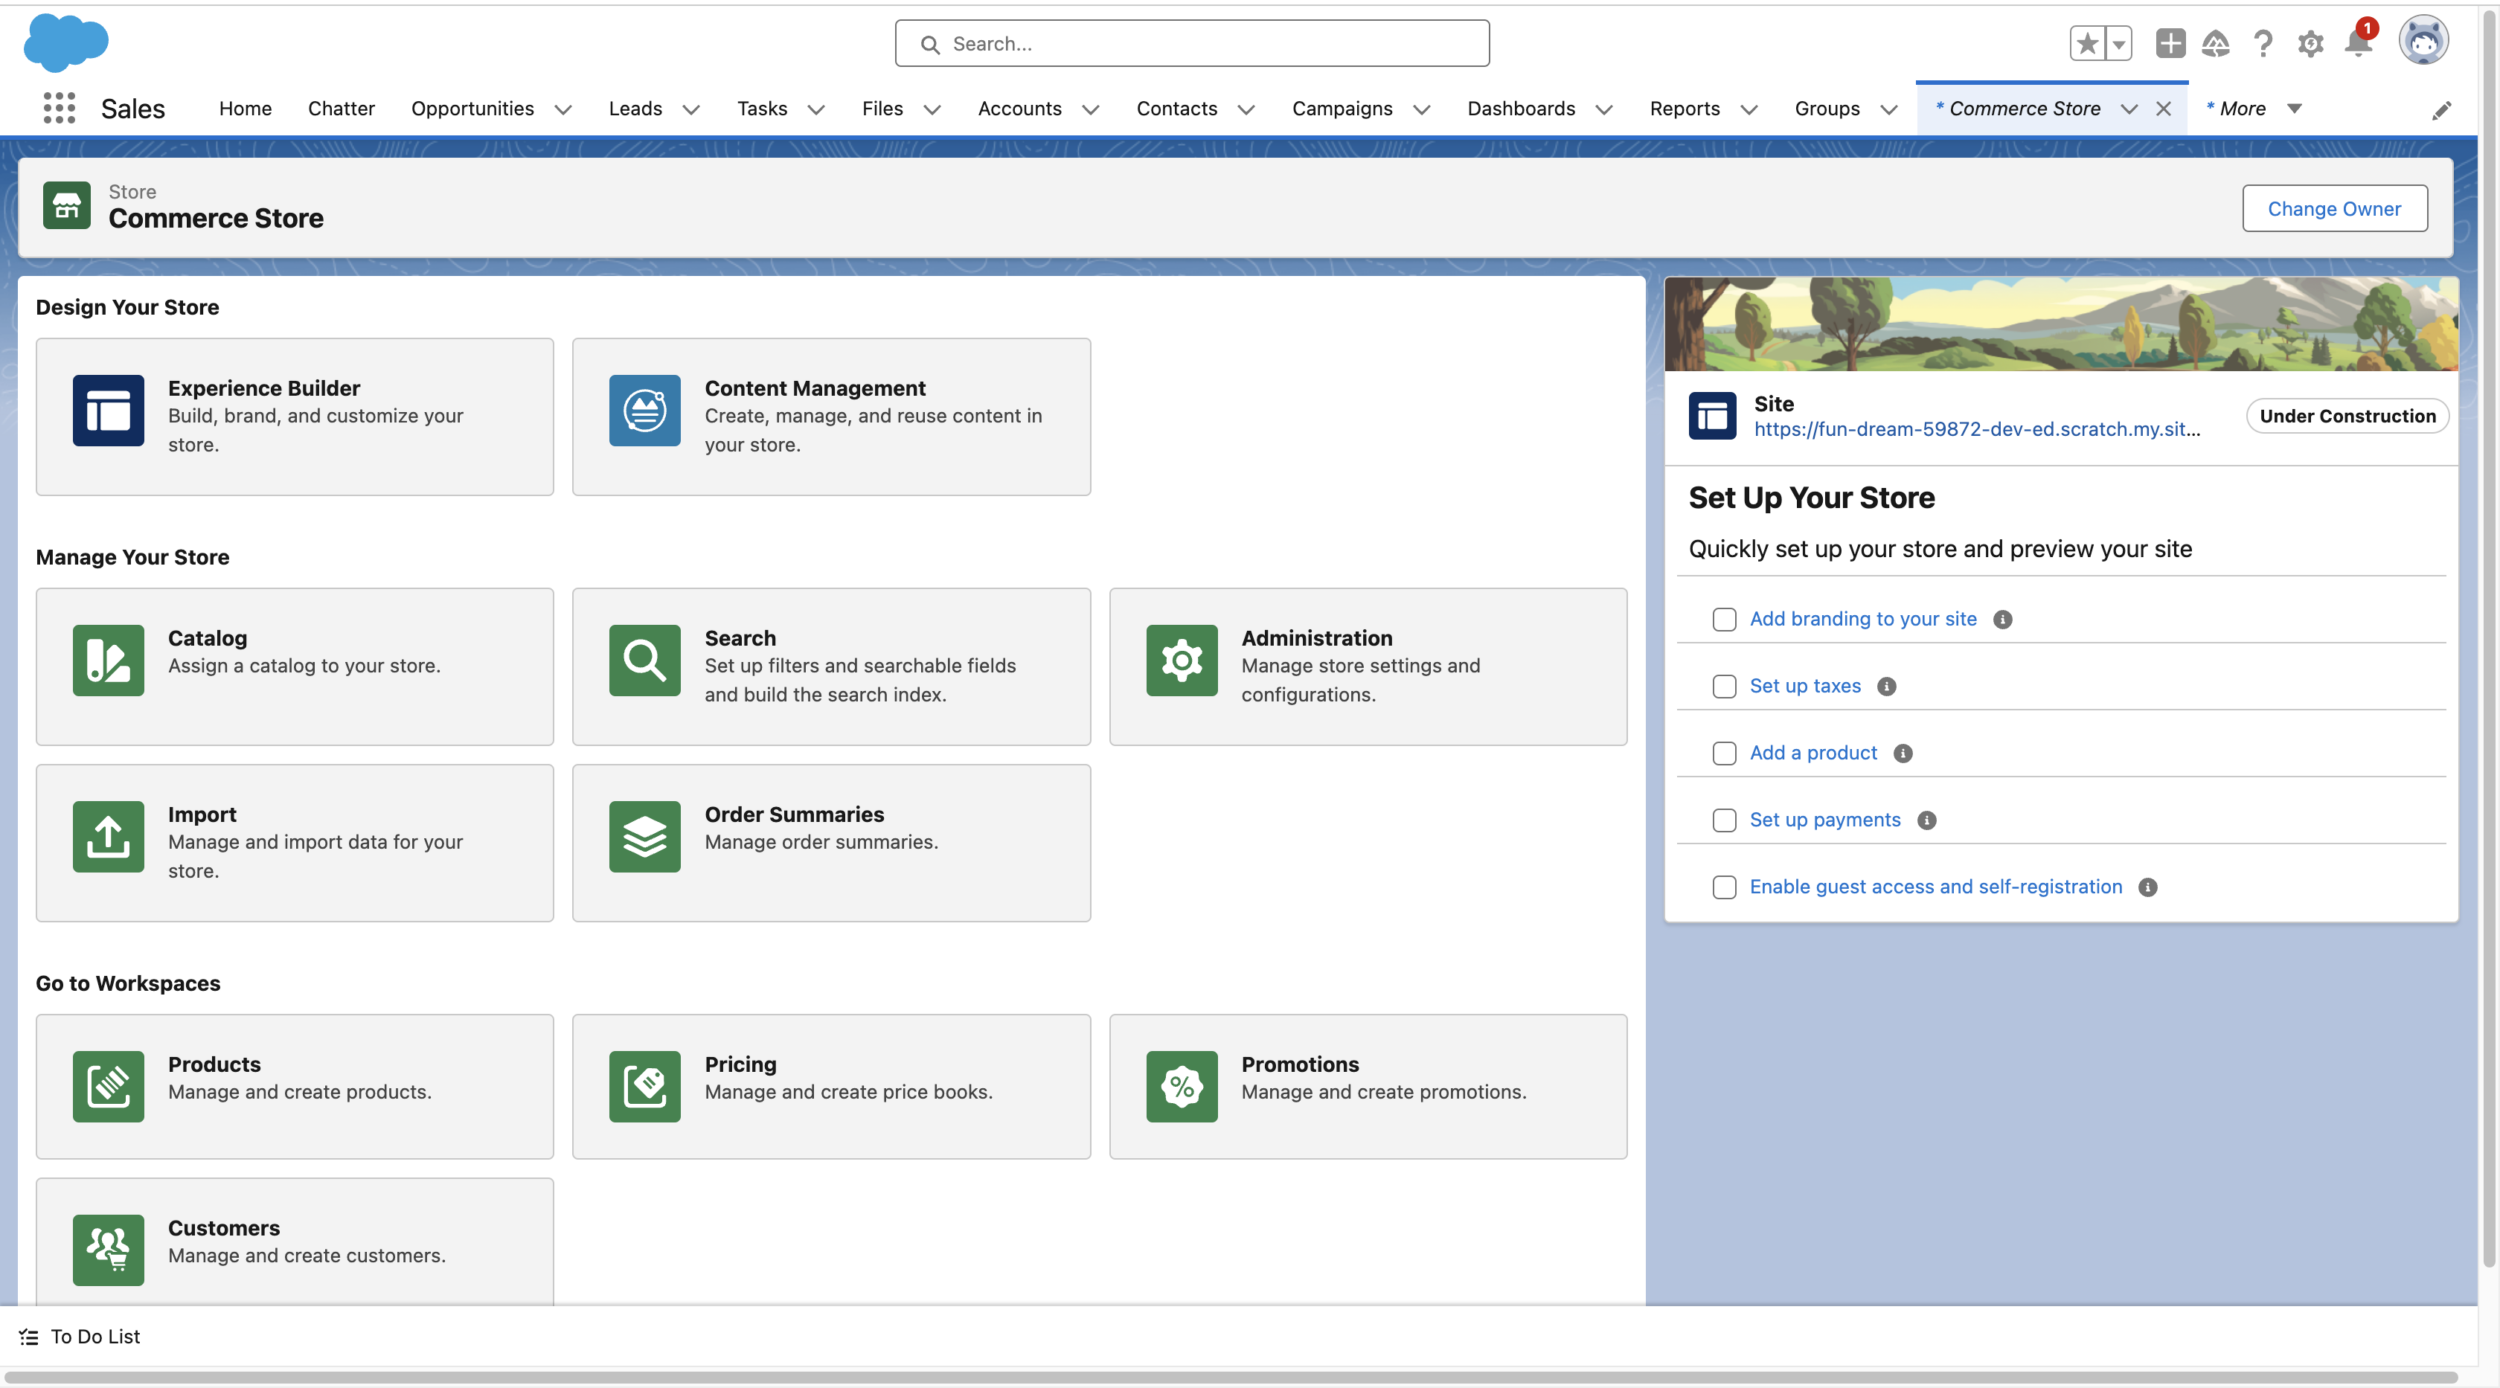The image size is (2500, 1388).
Task: Open the Promotions percent icon tile
Action: (x=1181, y=1086)
